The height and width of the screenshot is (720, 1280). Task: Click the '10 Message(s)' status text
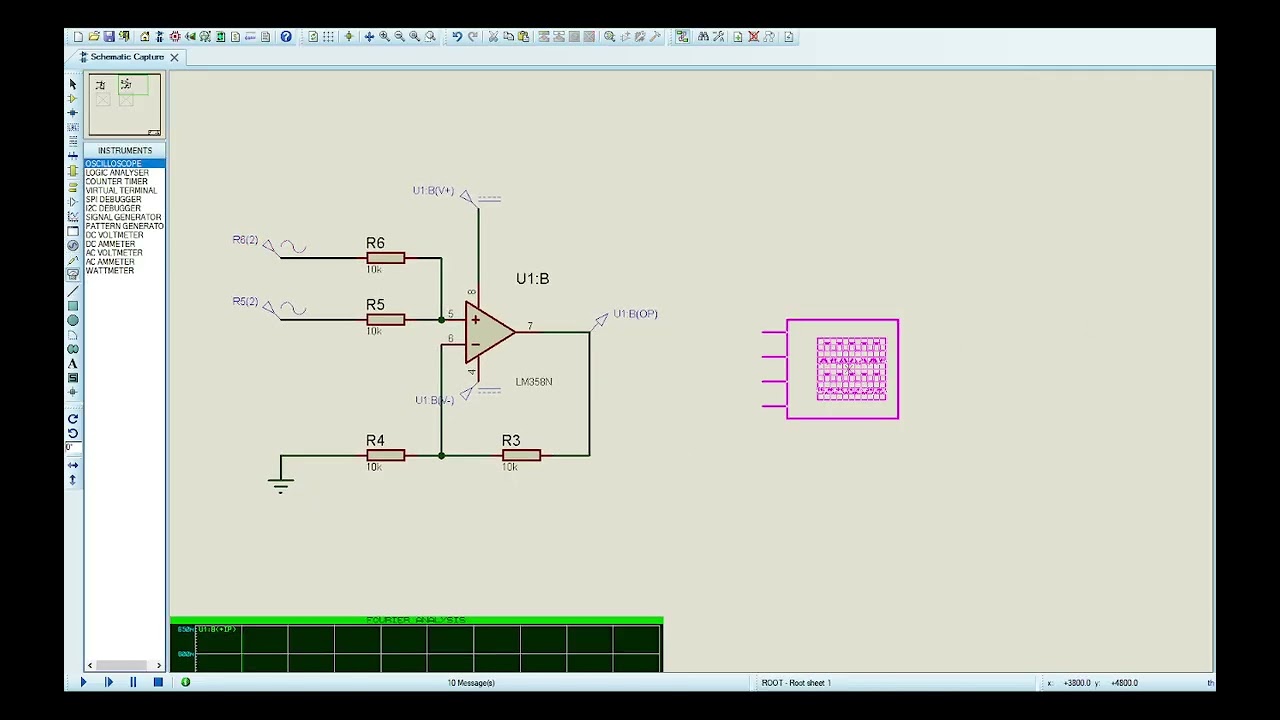pos(471,683)
